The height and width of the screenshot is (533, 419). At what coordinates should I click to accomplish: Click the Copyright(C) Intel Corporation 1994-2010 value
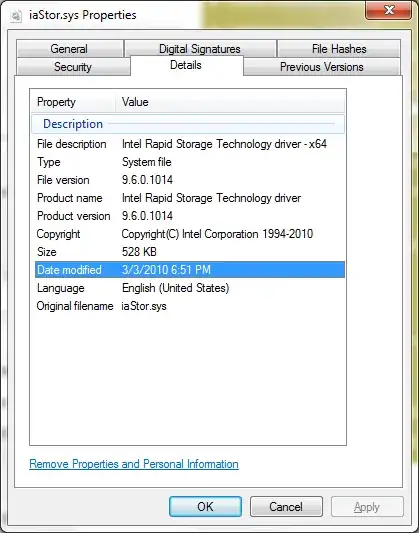[x=217, y=234]
